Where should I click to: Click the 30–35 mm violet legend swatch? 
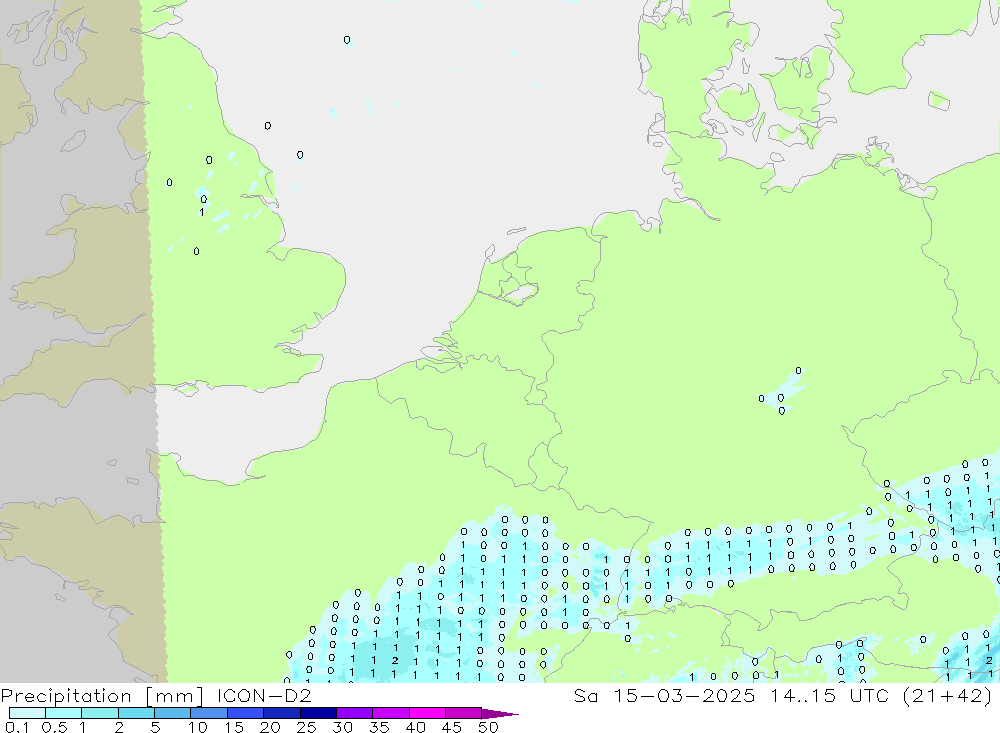355,713
